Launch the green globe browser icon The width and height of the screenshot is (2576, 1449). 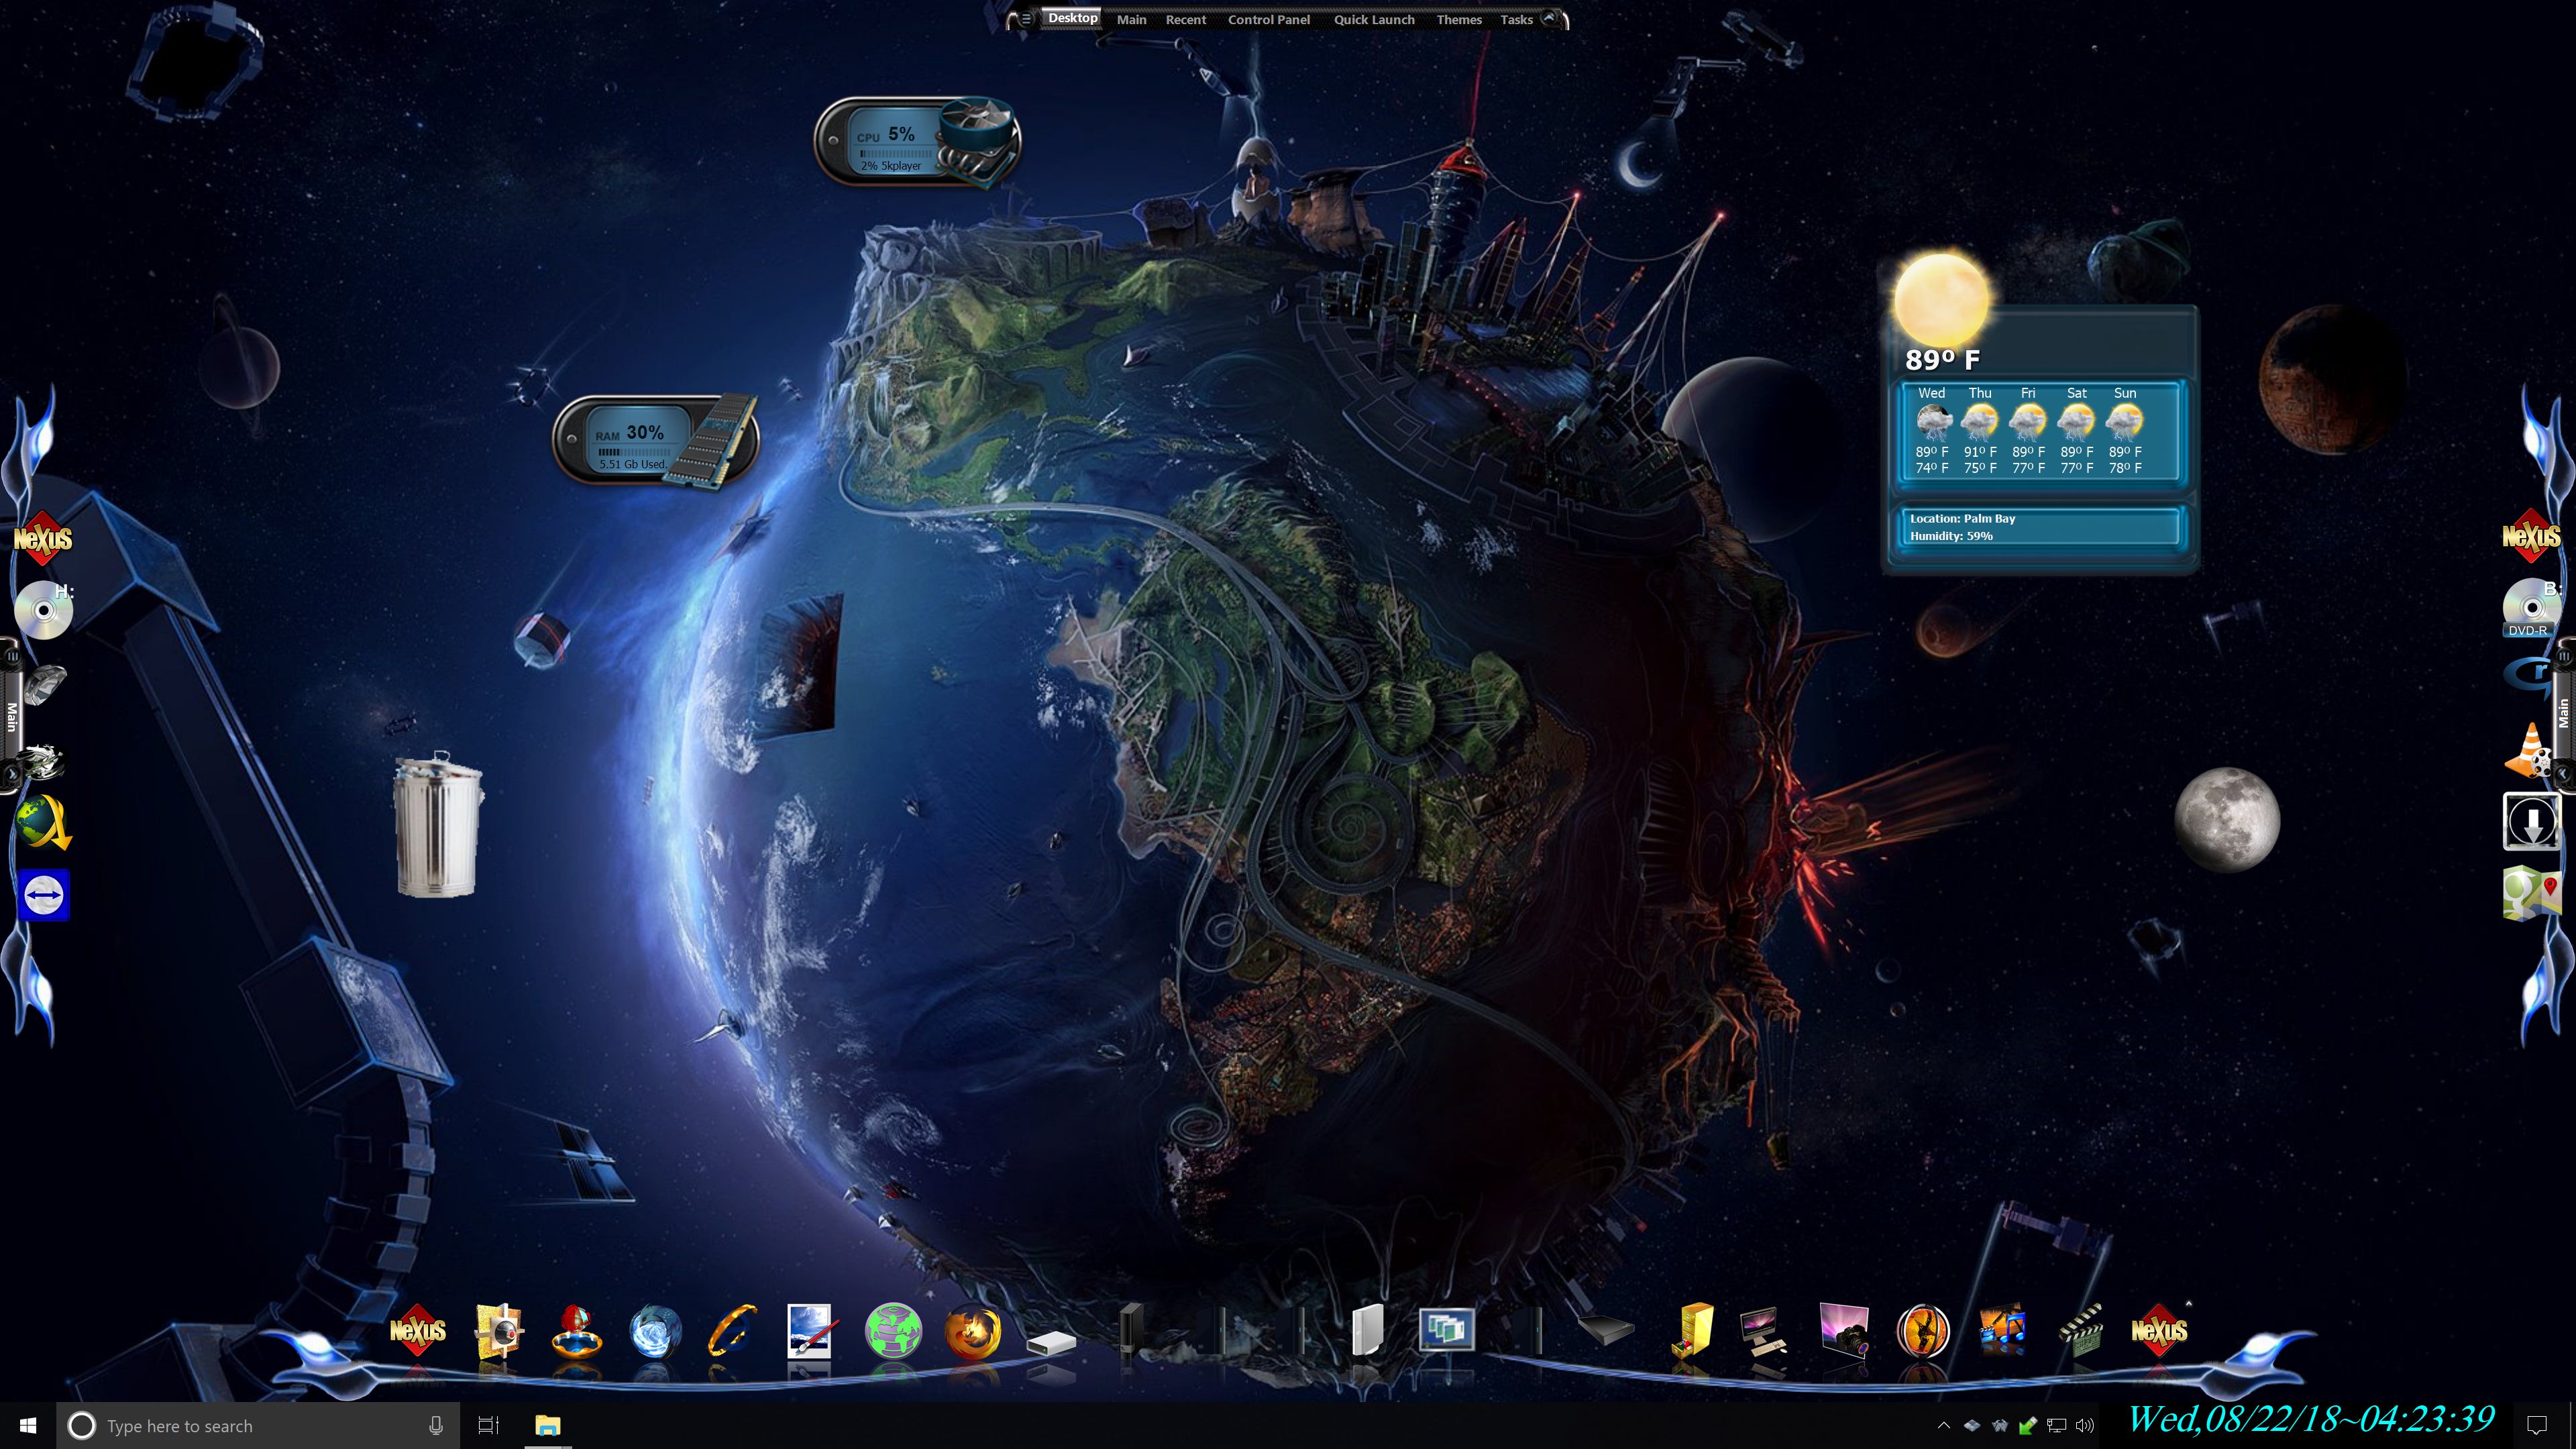click(892, 1331)
